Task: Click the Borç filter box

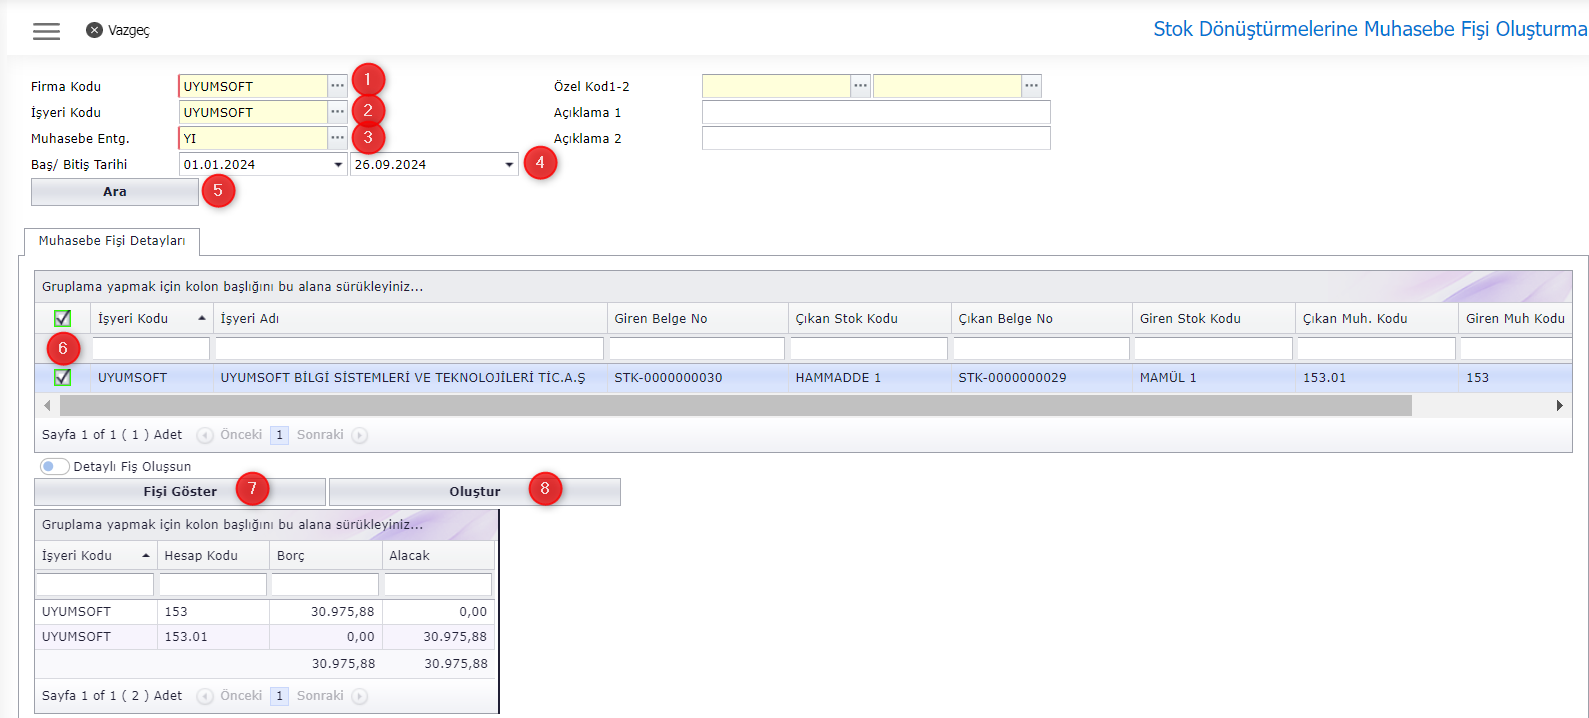Action: (326, 584)
